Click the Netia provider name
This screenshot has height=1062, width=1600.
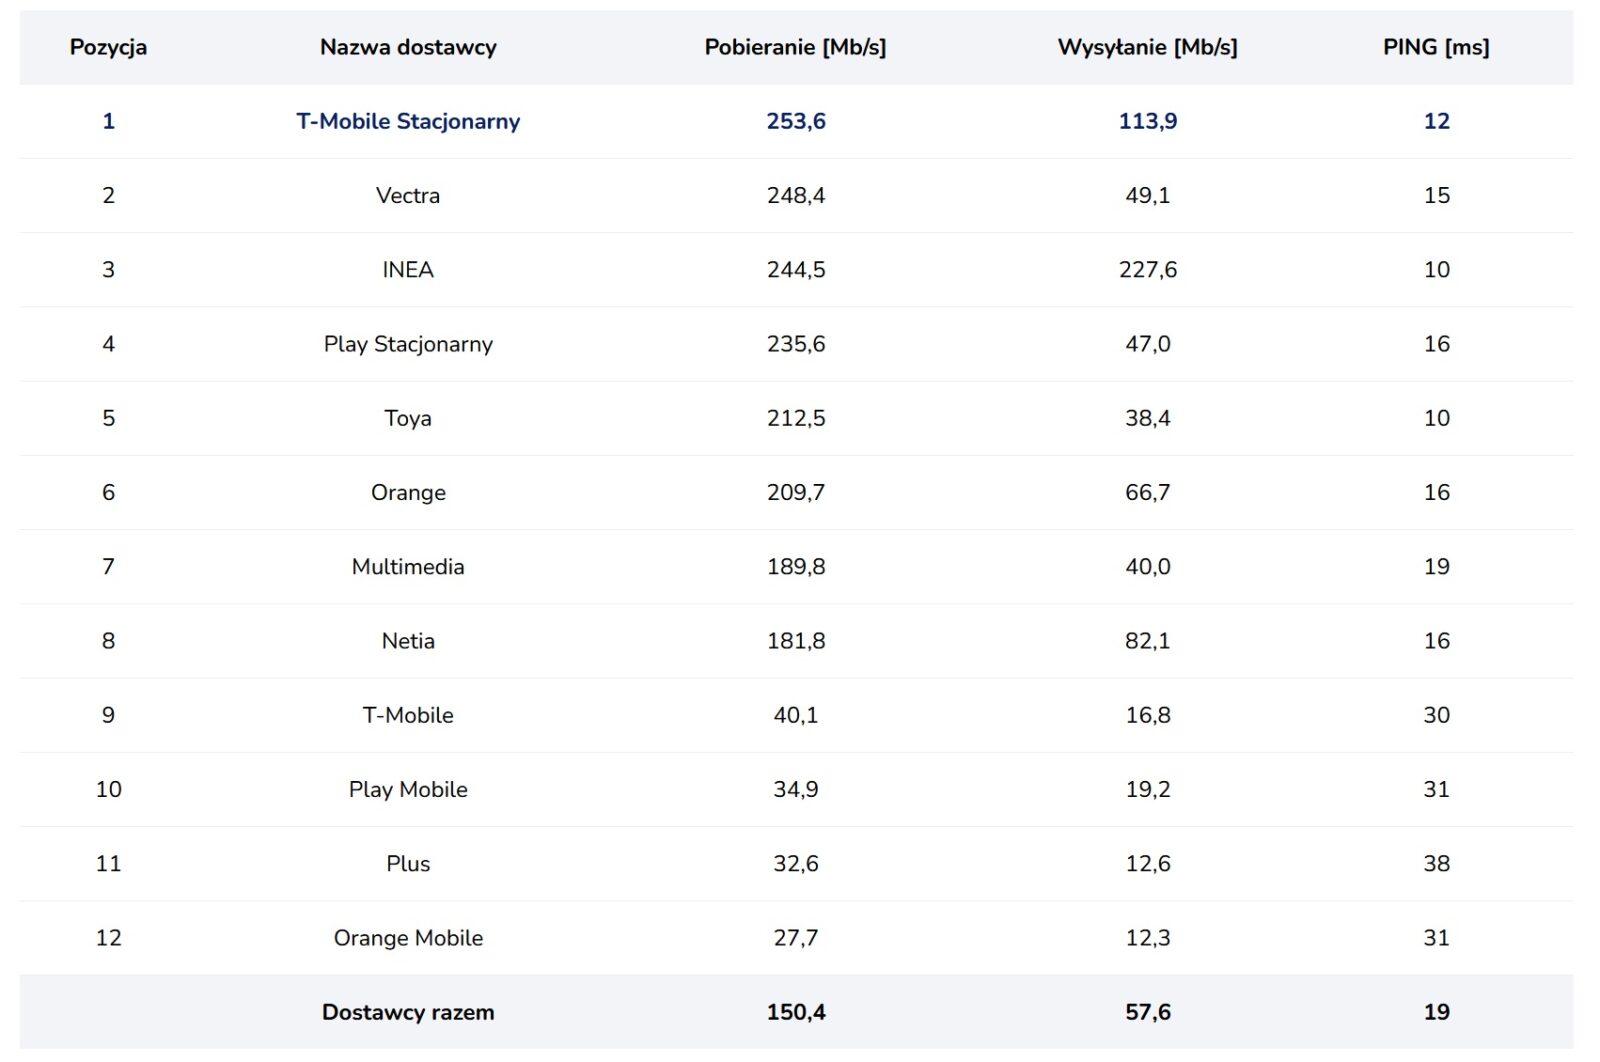point(408,641)
